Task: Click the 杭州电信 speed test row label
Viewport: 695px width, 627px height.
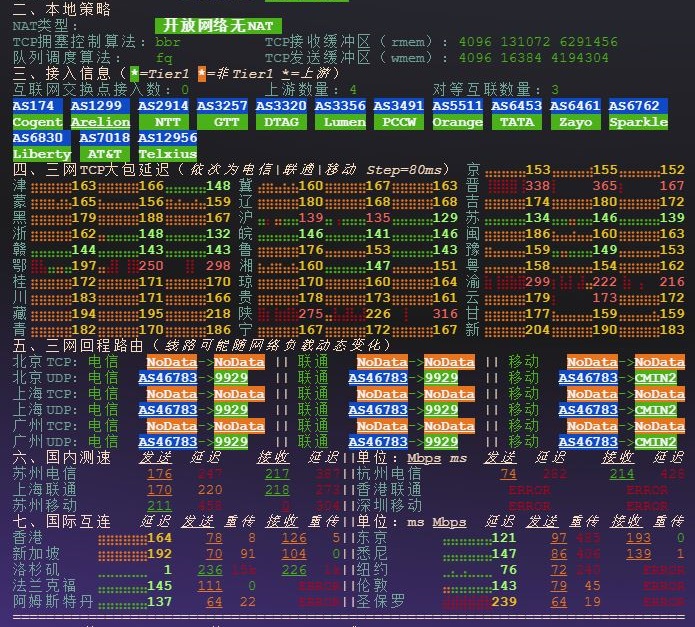Action: pyautogui.click(x=389, y=474)
